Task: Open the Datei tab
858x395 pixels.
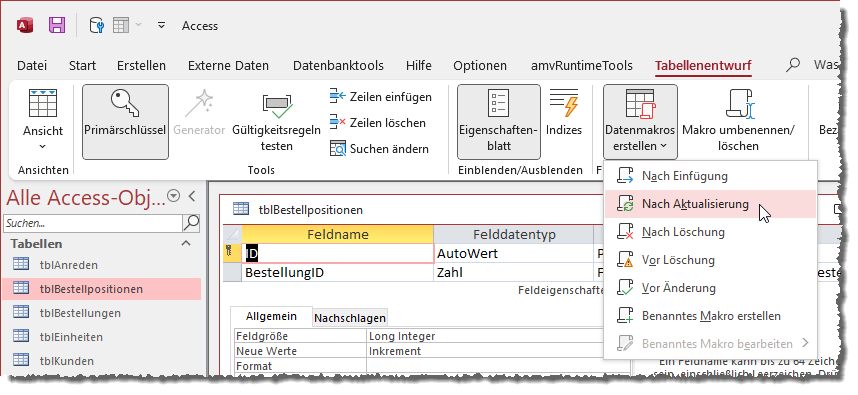Action: pos(32,66)
